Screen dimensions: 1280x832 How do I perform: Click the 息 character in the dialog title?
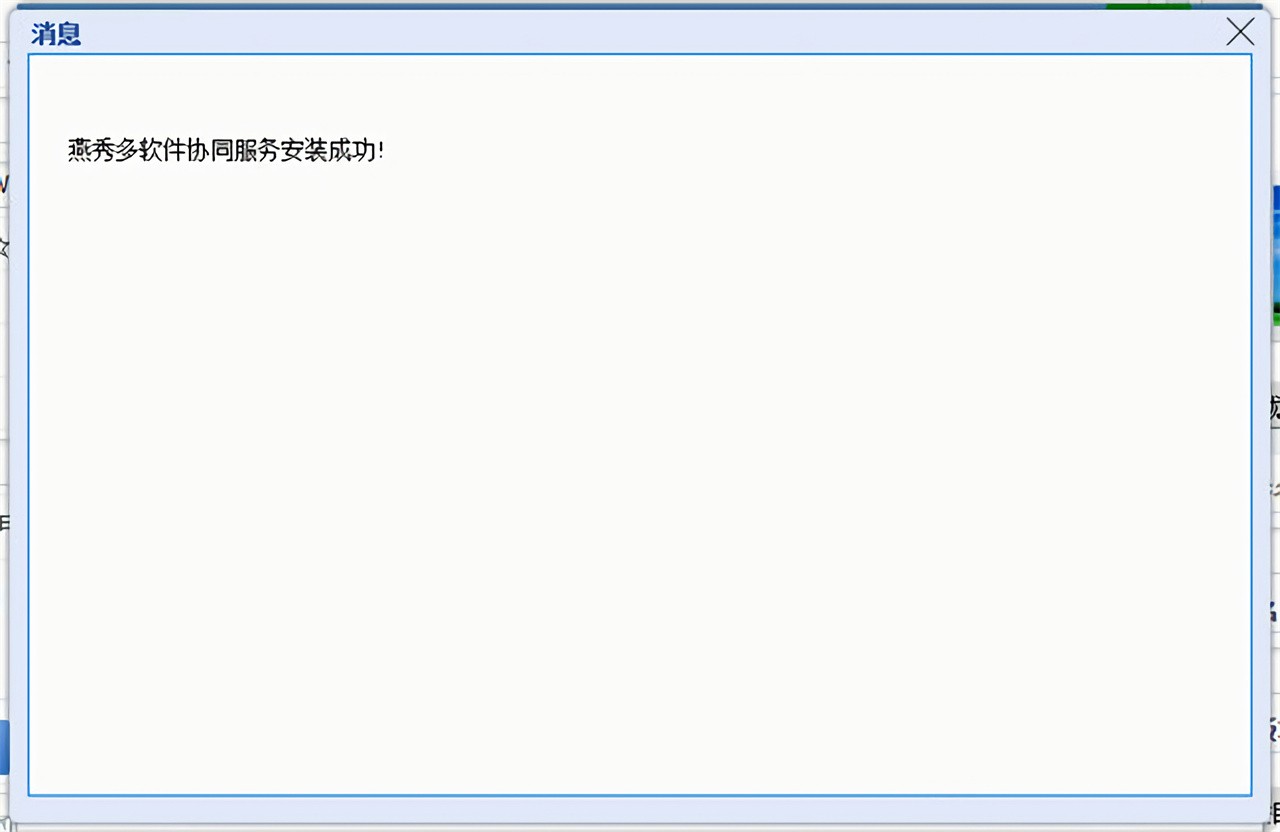tap(69, 34)
